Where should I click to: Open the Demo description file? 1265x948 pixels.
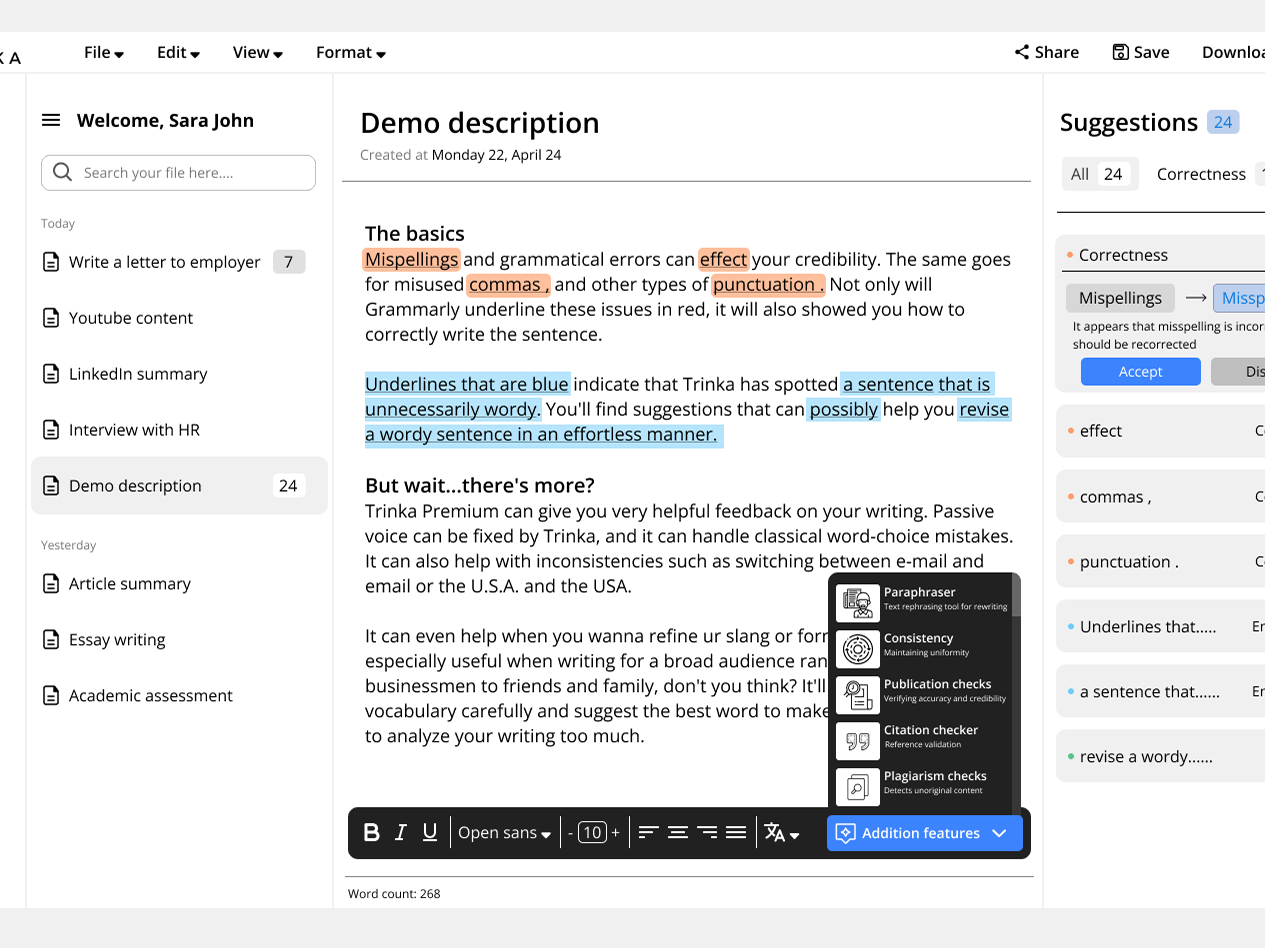pos(179,486)
